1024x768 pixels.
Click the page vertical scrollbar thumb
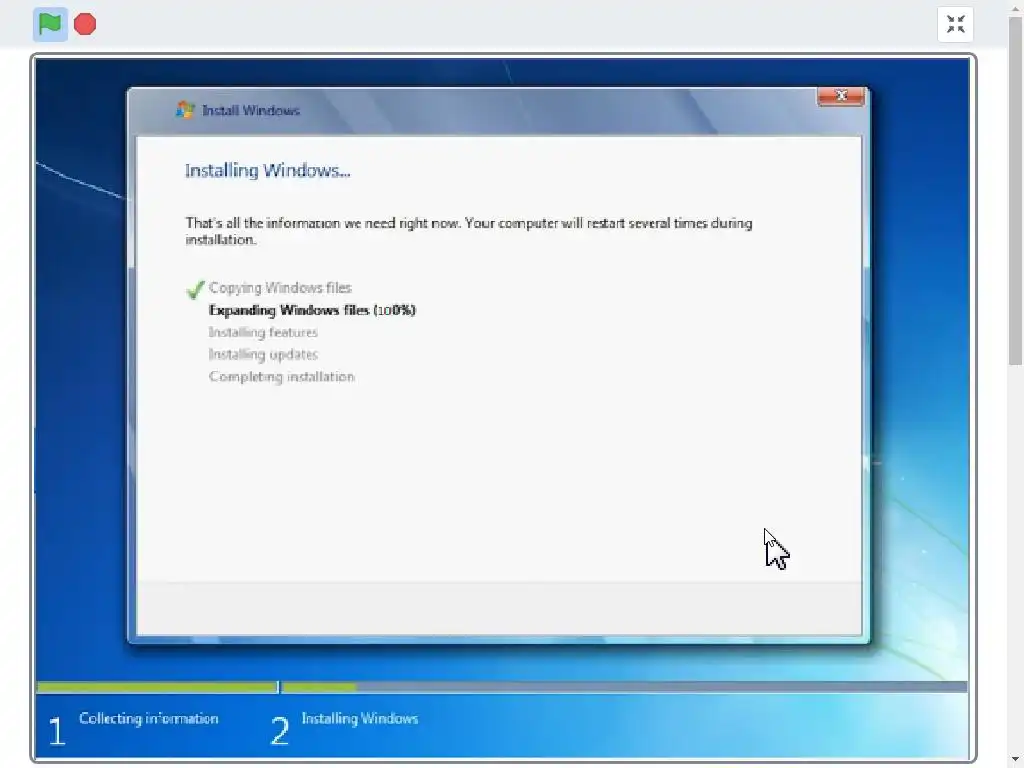(1016, 191)
